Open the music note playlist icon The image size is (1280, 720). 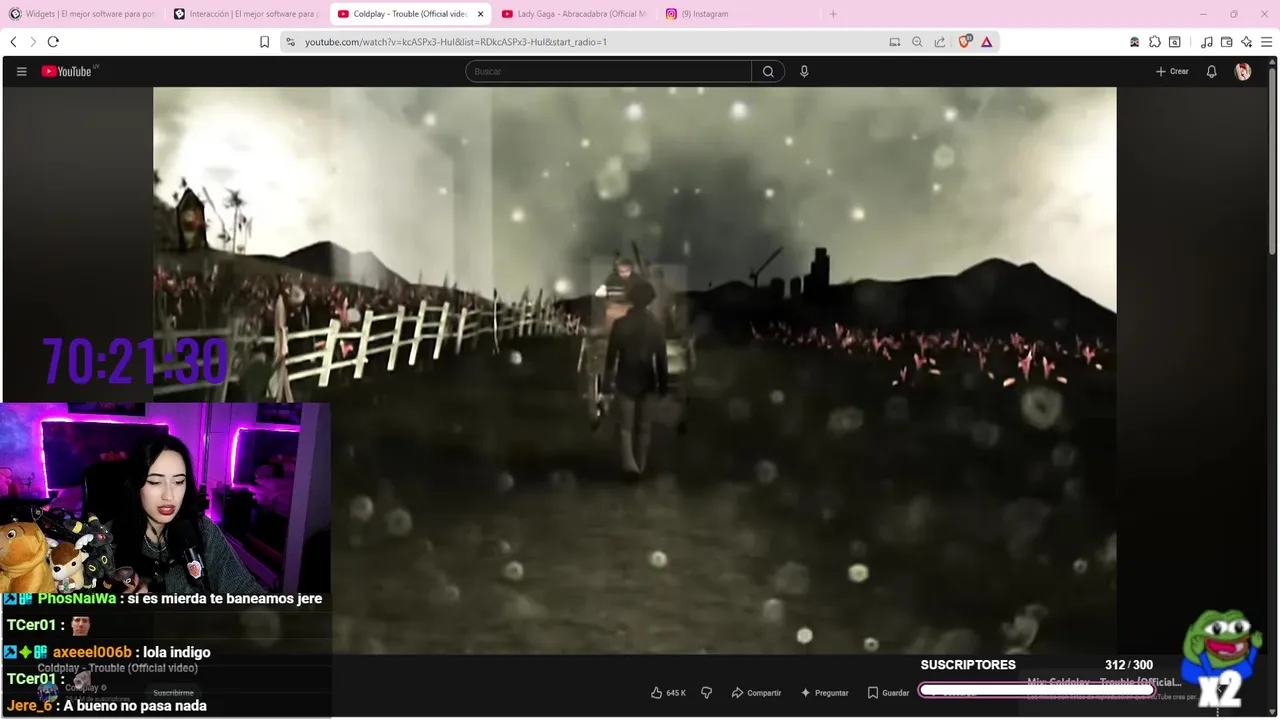coord(1207,42)
